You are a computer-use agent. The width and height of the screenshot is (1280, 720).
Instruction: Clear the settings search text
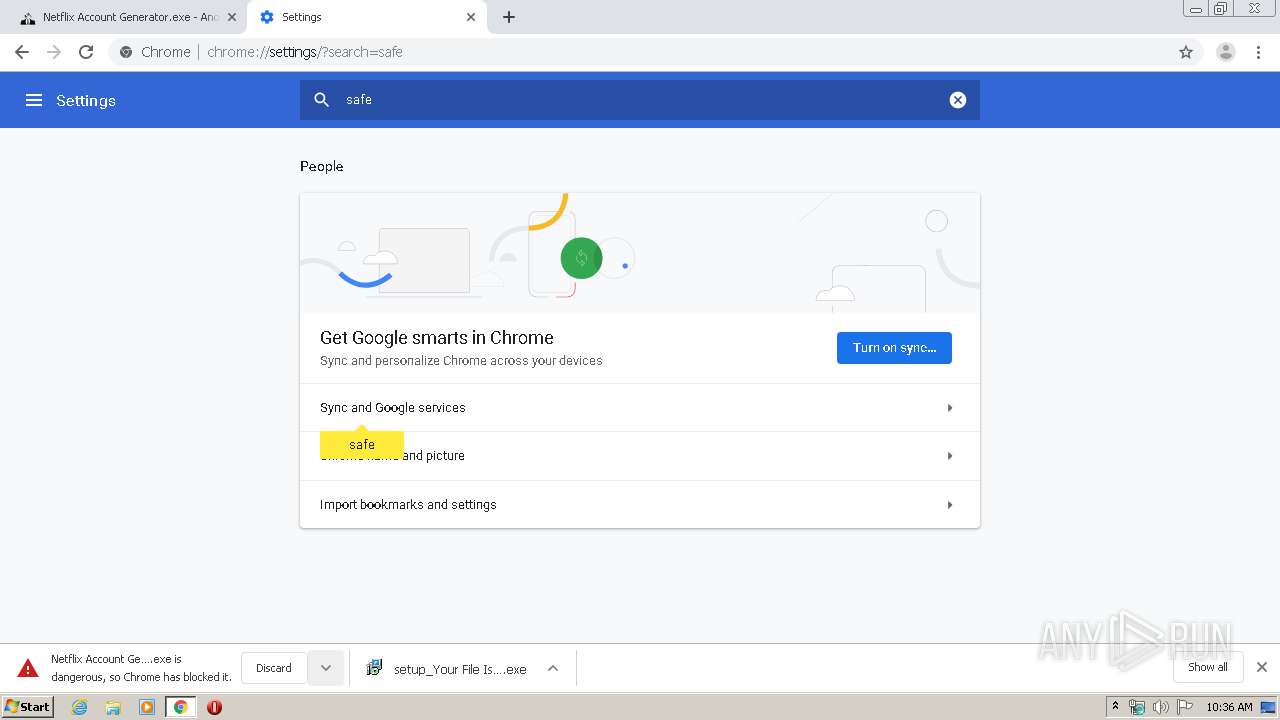click(958, 100)
